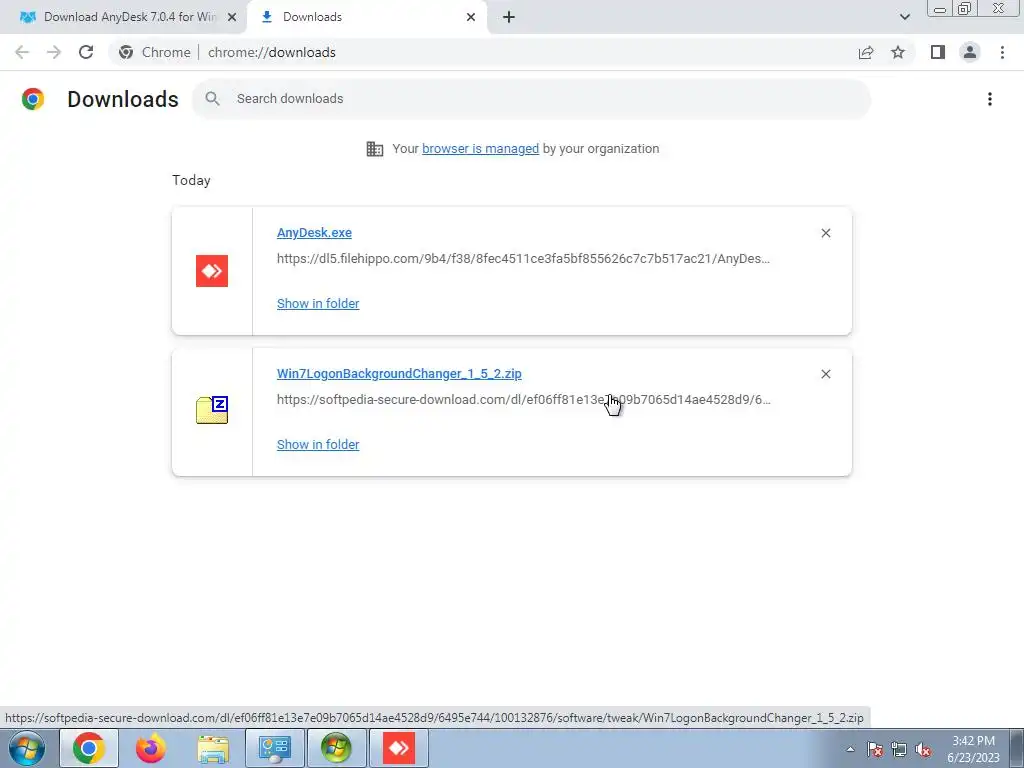The image size is (1024, 768).
Task: Click the zip file folder icon
Action: 212,410
